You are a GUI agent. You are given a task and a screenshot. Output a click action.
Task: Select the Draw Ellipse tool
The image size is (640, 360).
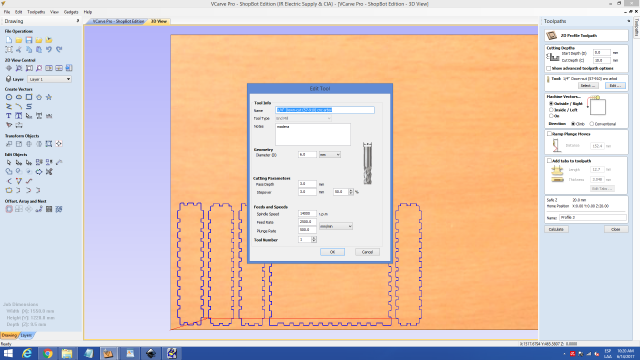point(19,97)
